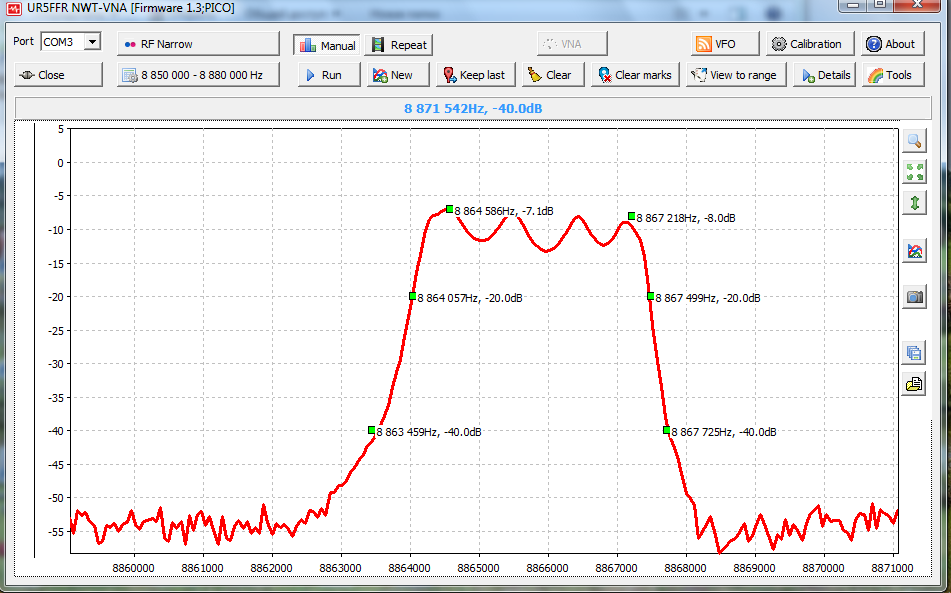Take a snapshot with the camera icon

[x=914, y=297]
